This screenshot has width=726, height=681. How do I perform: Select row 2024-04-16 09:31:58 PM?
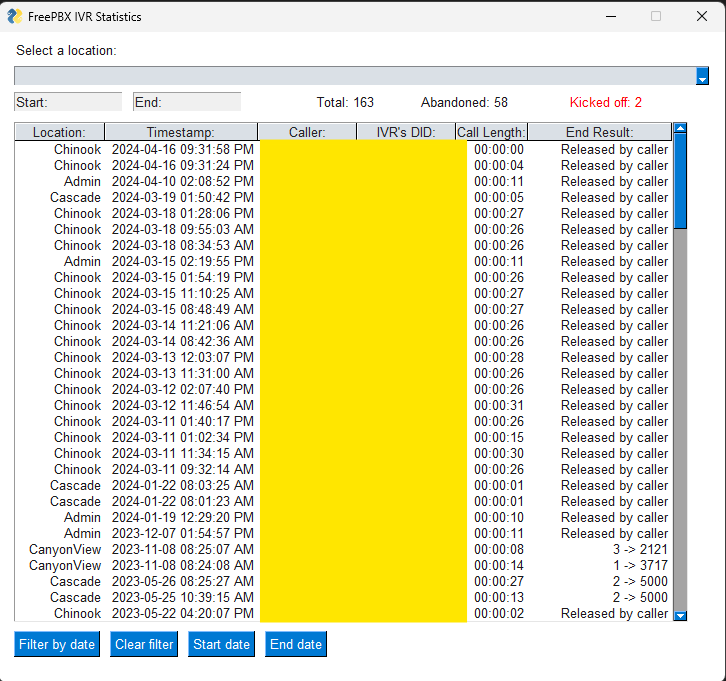[x=343, y=150]
